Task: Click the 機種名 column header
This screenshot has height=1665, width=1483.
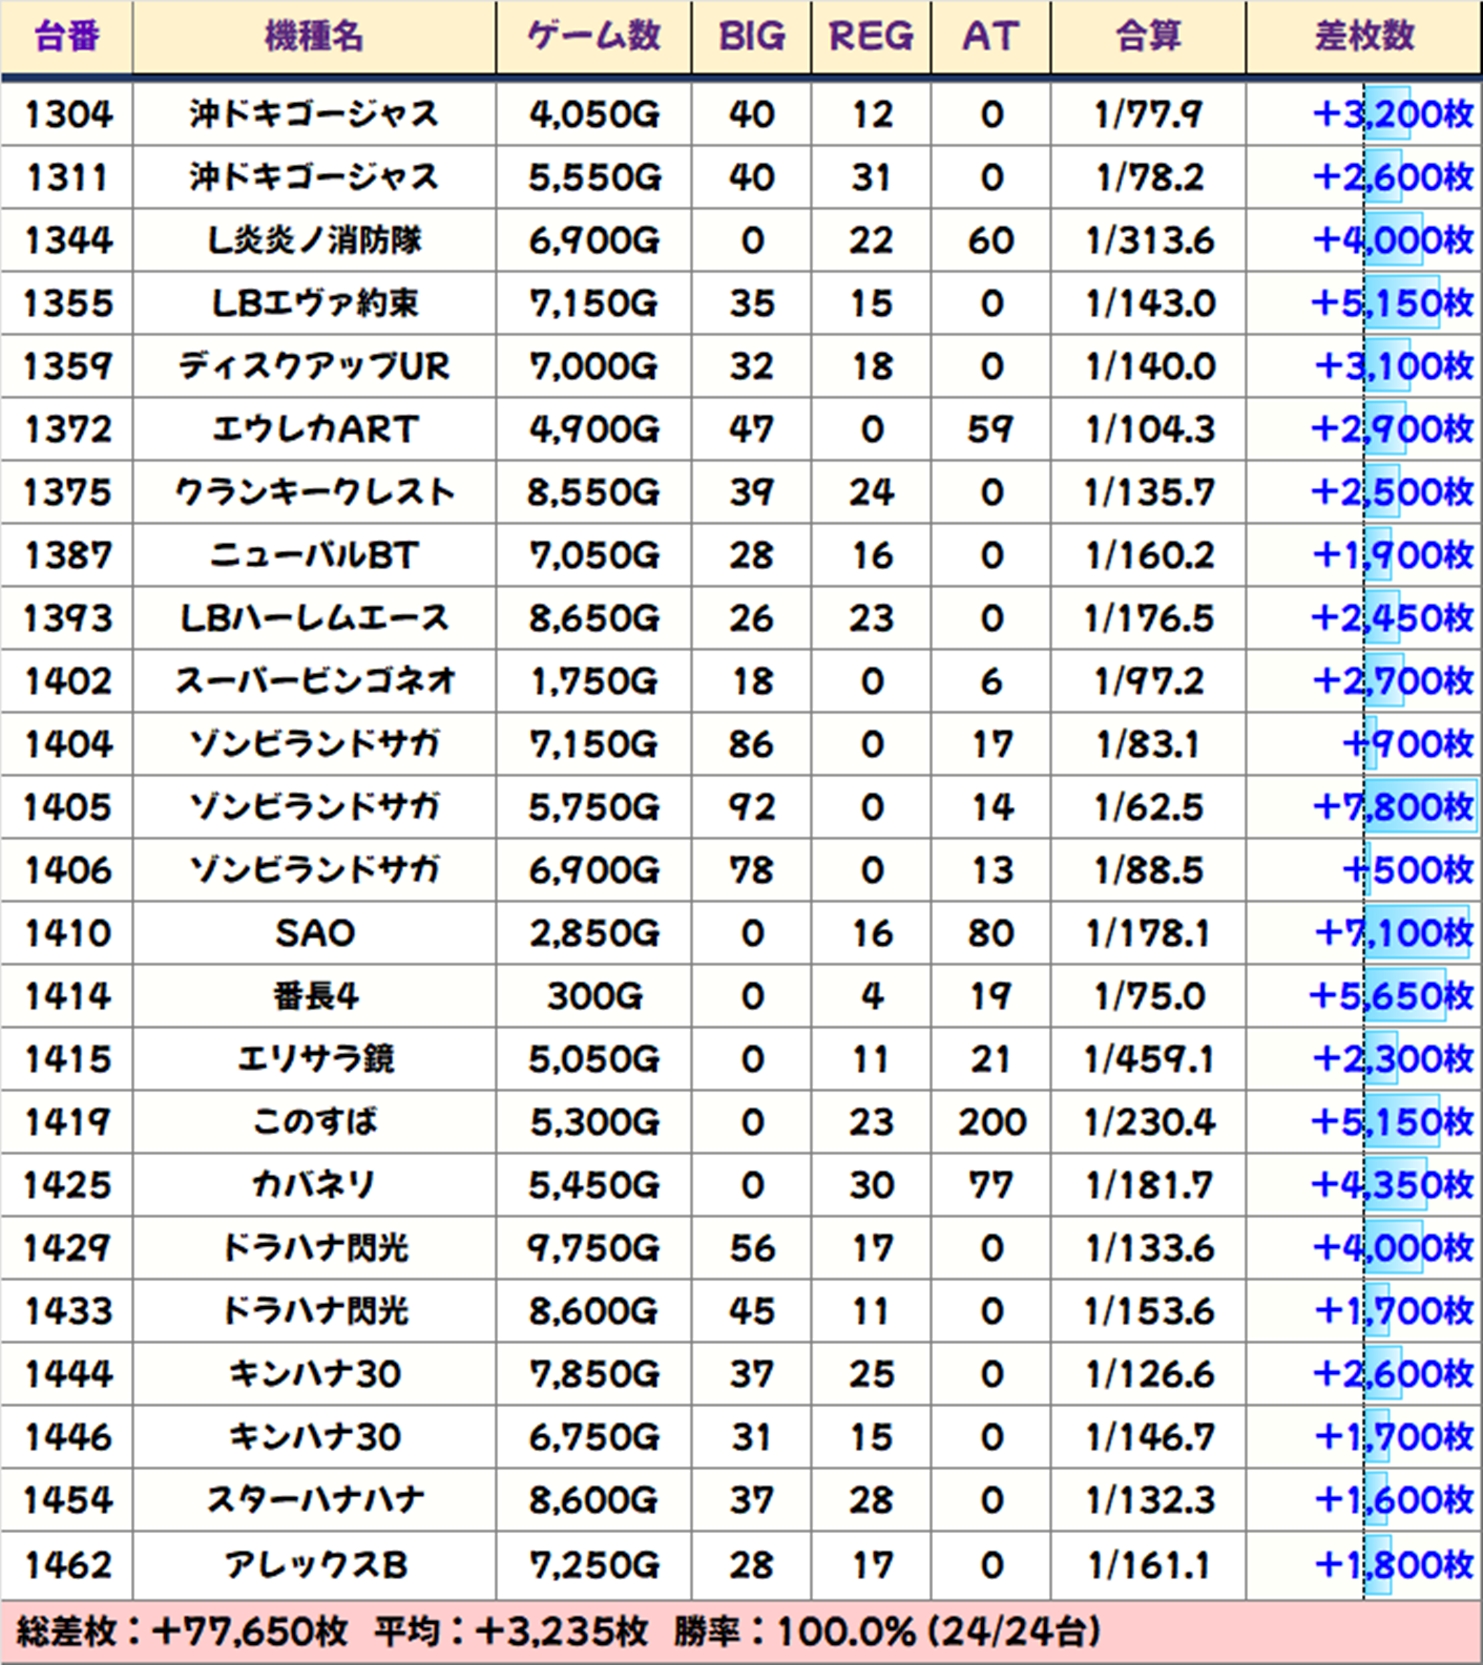Action: pyautogui.click(x=314, y=37)
